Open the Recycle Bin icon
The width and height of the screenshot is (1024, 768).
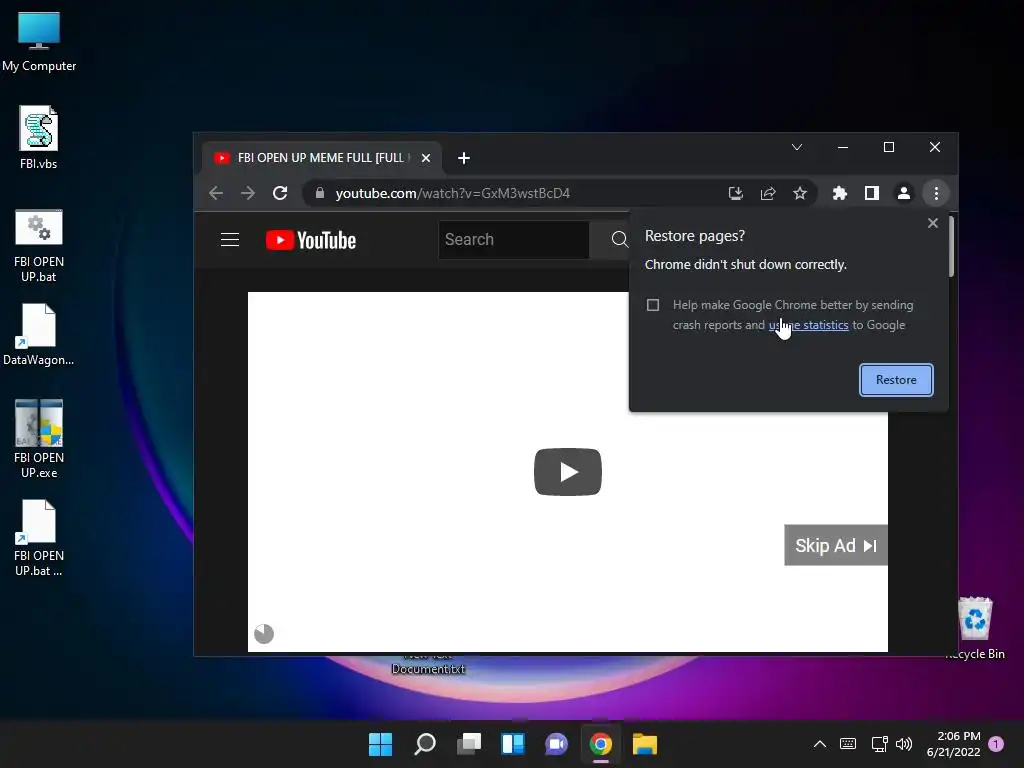[x=974, y=628]
